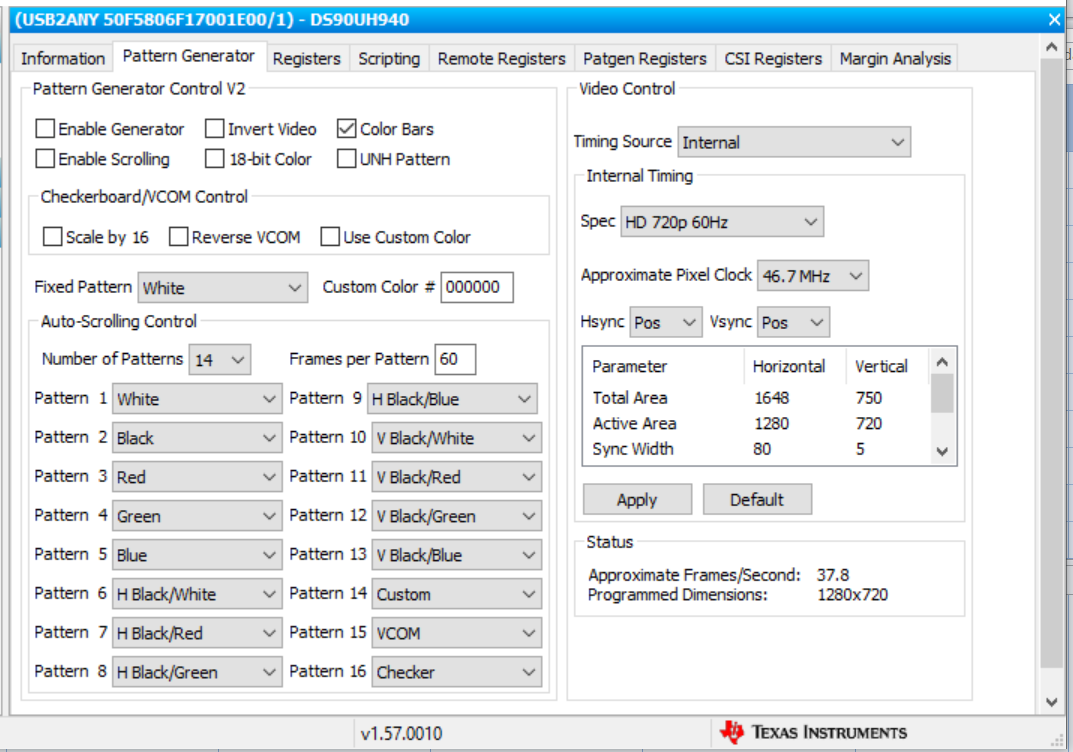Toggle Enable Generator checkbox
The image size is (1073, 752).
coord(45,129)
